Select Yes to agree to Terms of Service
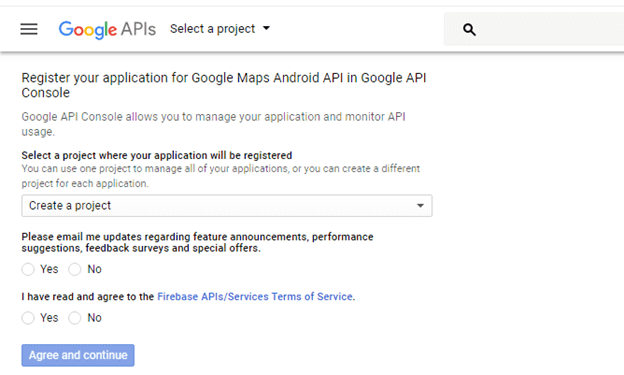The image size is (624, 375). (x=28, y=318)
